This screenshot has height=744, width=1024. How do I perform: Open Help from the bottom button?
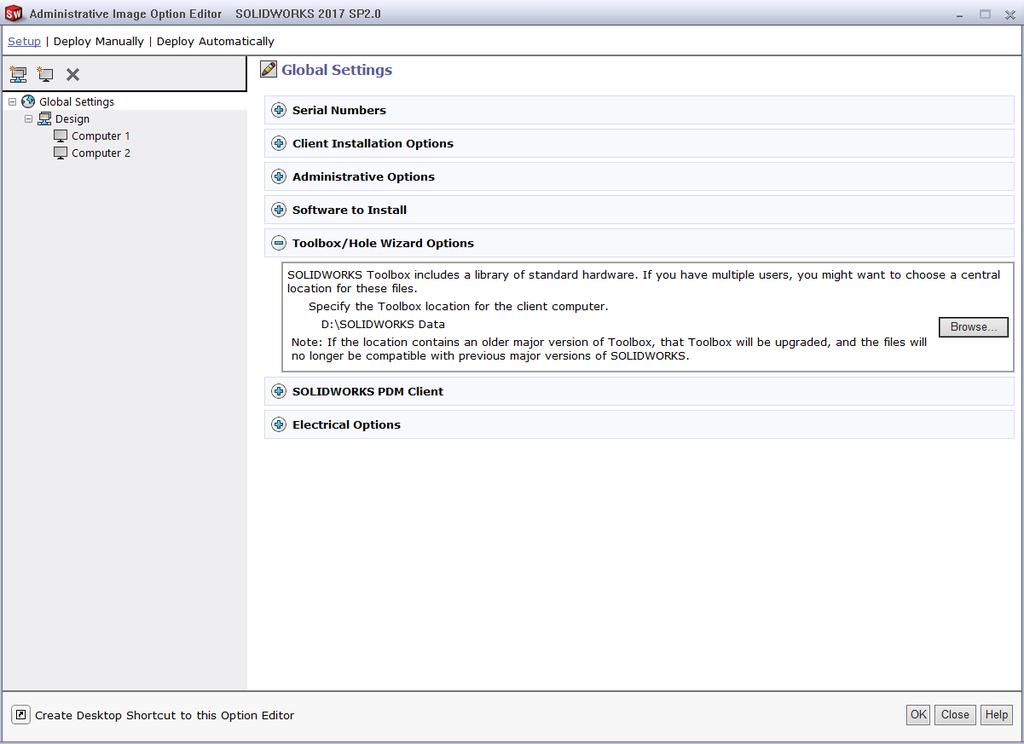pyautogui.click(x=996, y=715)
